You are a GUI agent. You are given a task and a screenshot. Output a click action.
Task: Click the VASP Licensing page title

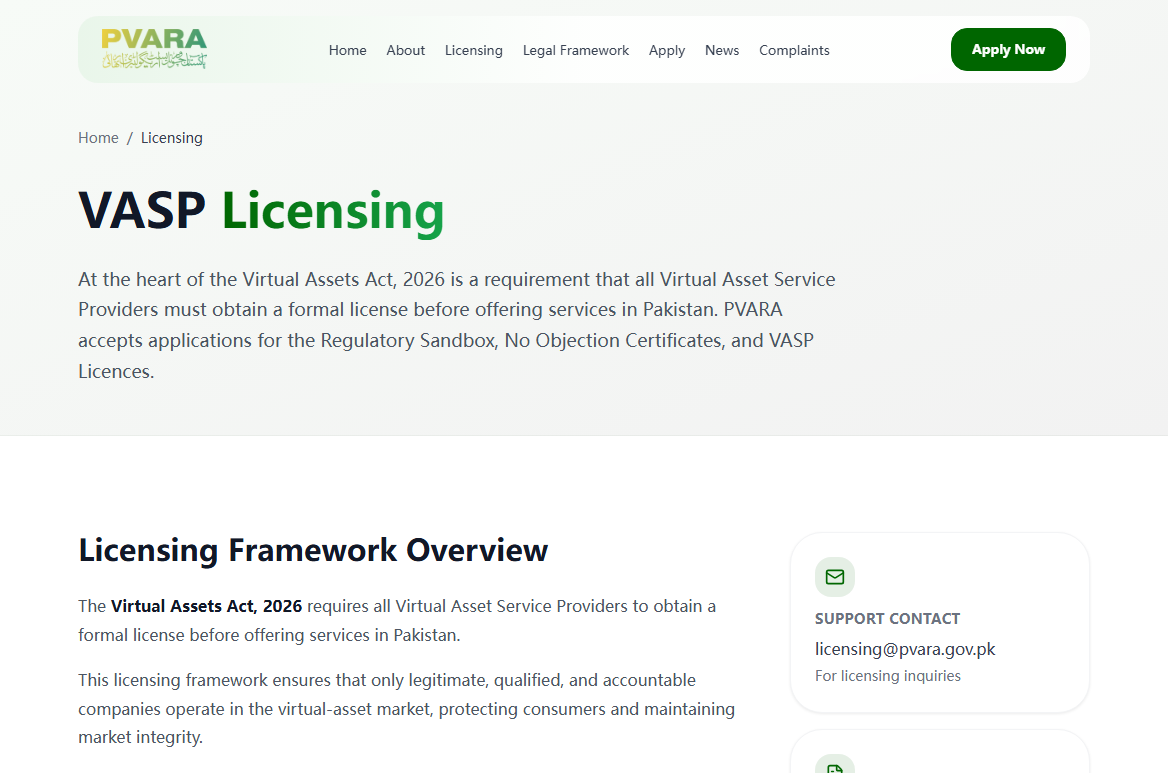261,211
